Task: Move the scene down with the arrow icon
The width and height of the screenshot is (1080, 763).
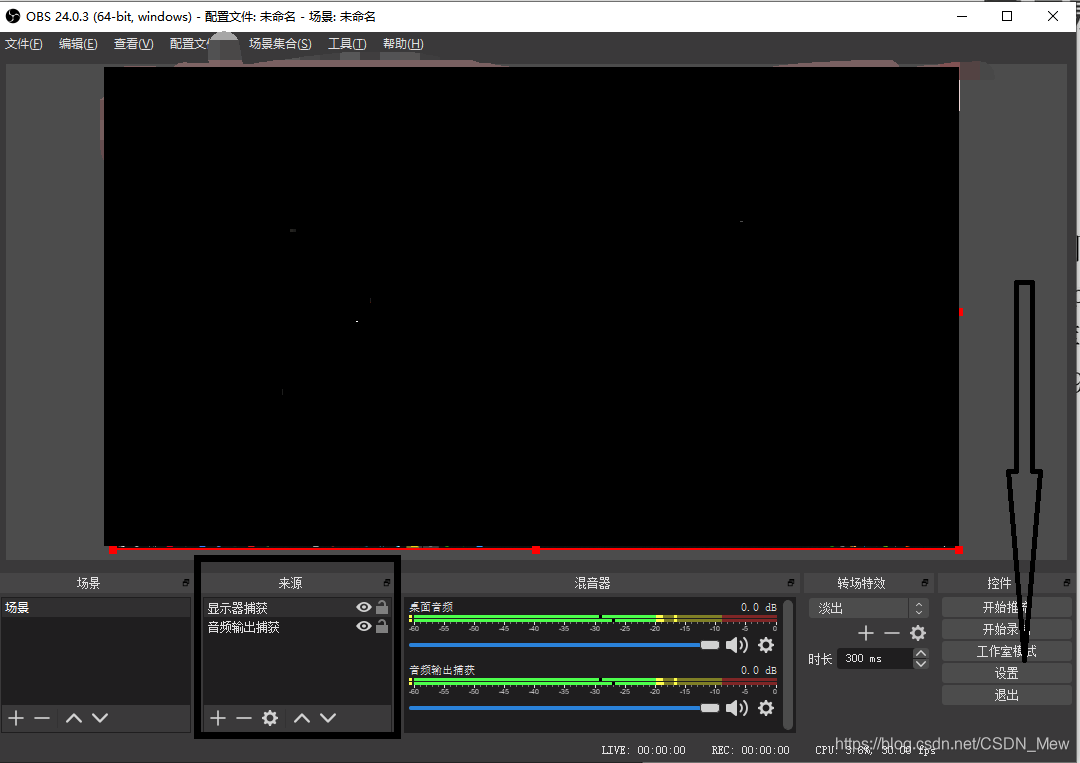Action: tap(100, 718)
